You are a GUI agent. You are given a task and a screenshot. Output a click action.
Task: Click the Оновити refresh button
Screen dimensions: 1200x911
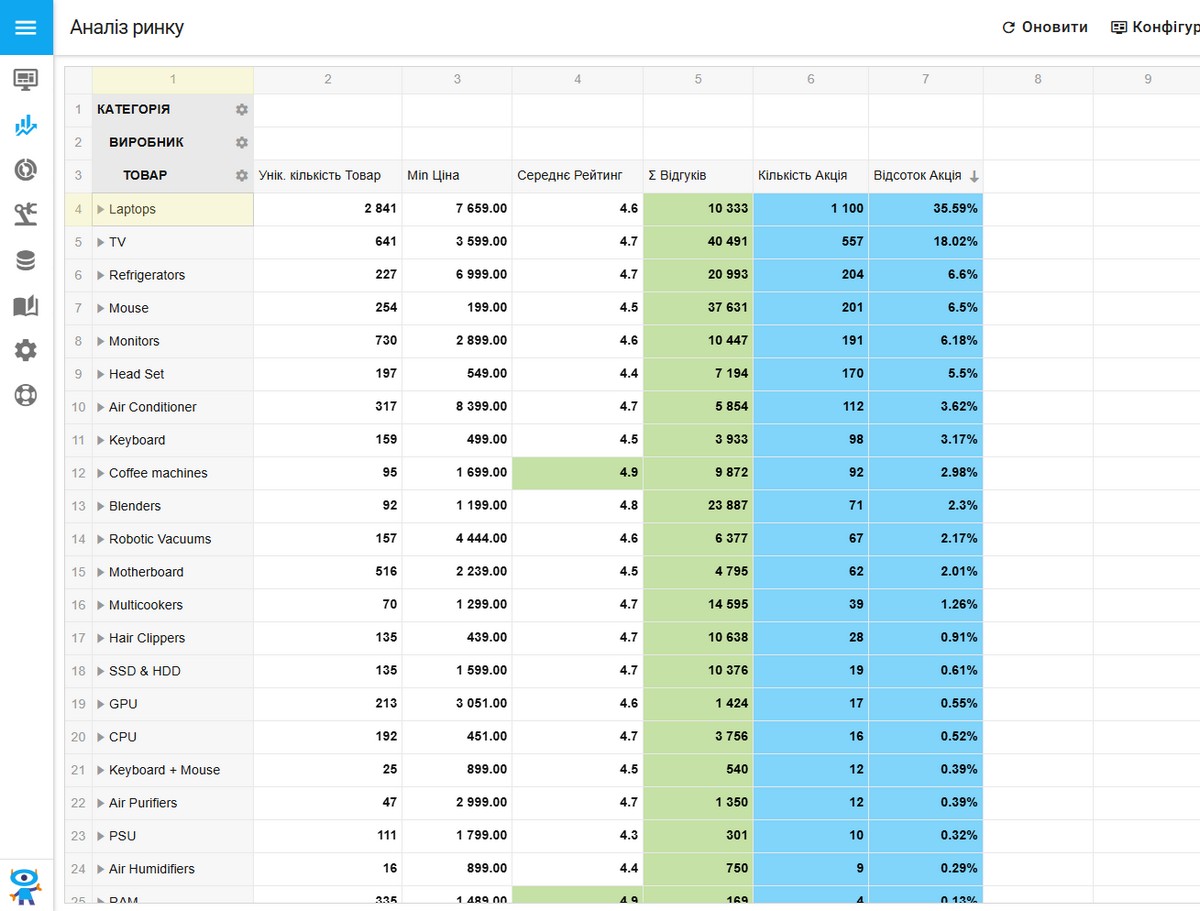click(1044, 27)
